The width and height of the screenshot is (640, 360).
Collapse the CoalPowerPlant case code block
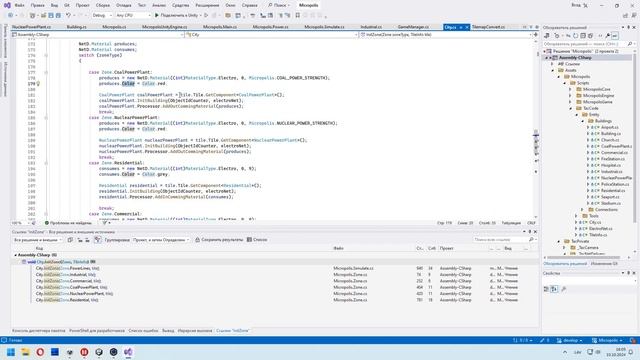pyautogui.click(x=46, y=72)
